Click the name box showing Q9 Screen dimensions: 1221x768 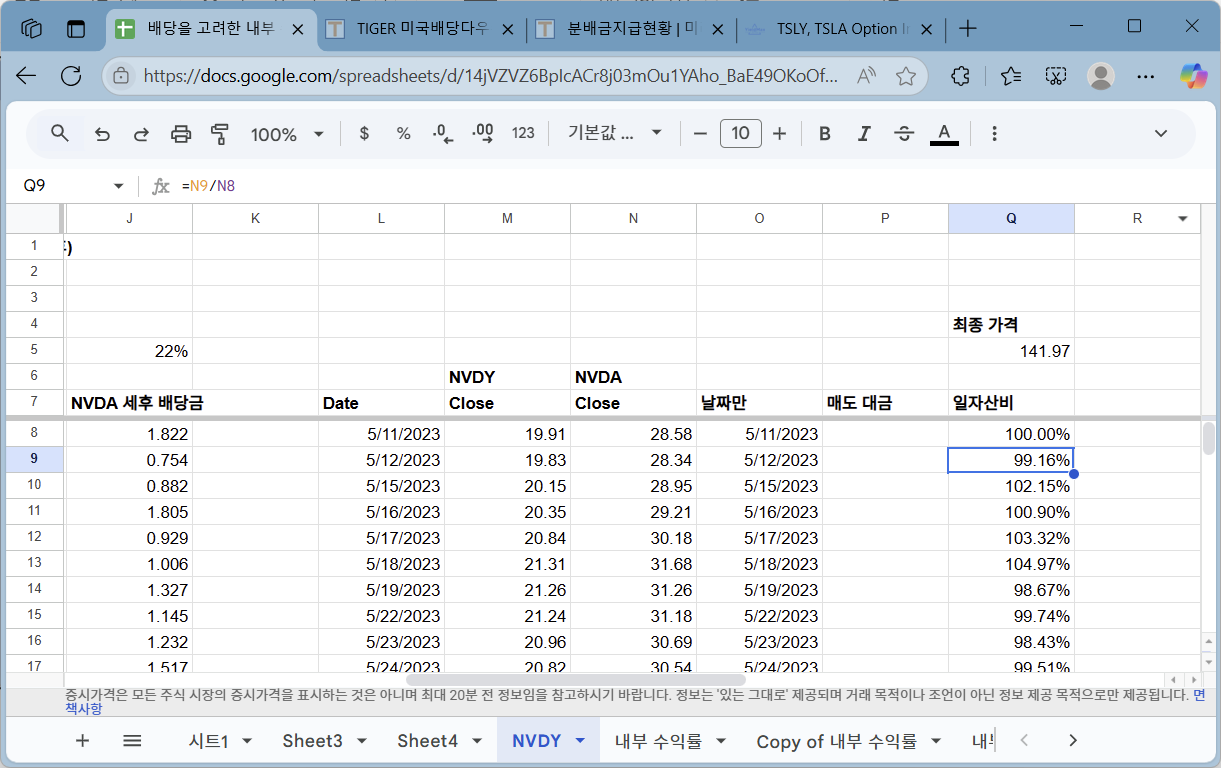coord(60,186)
